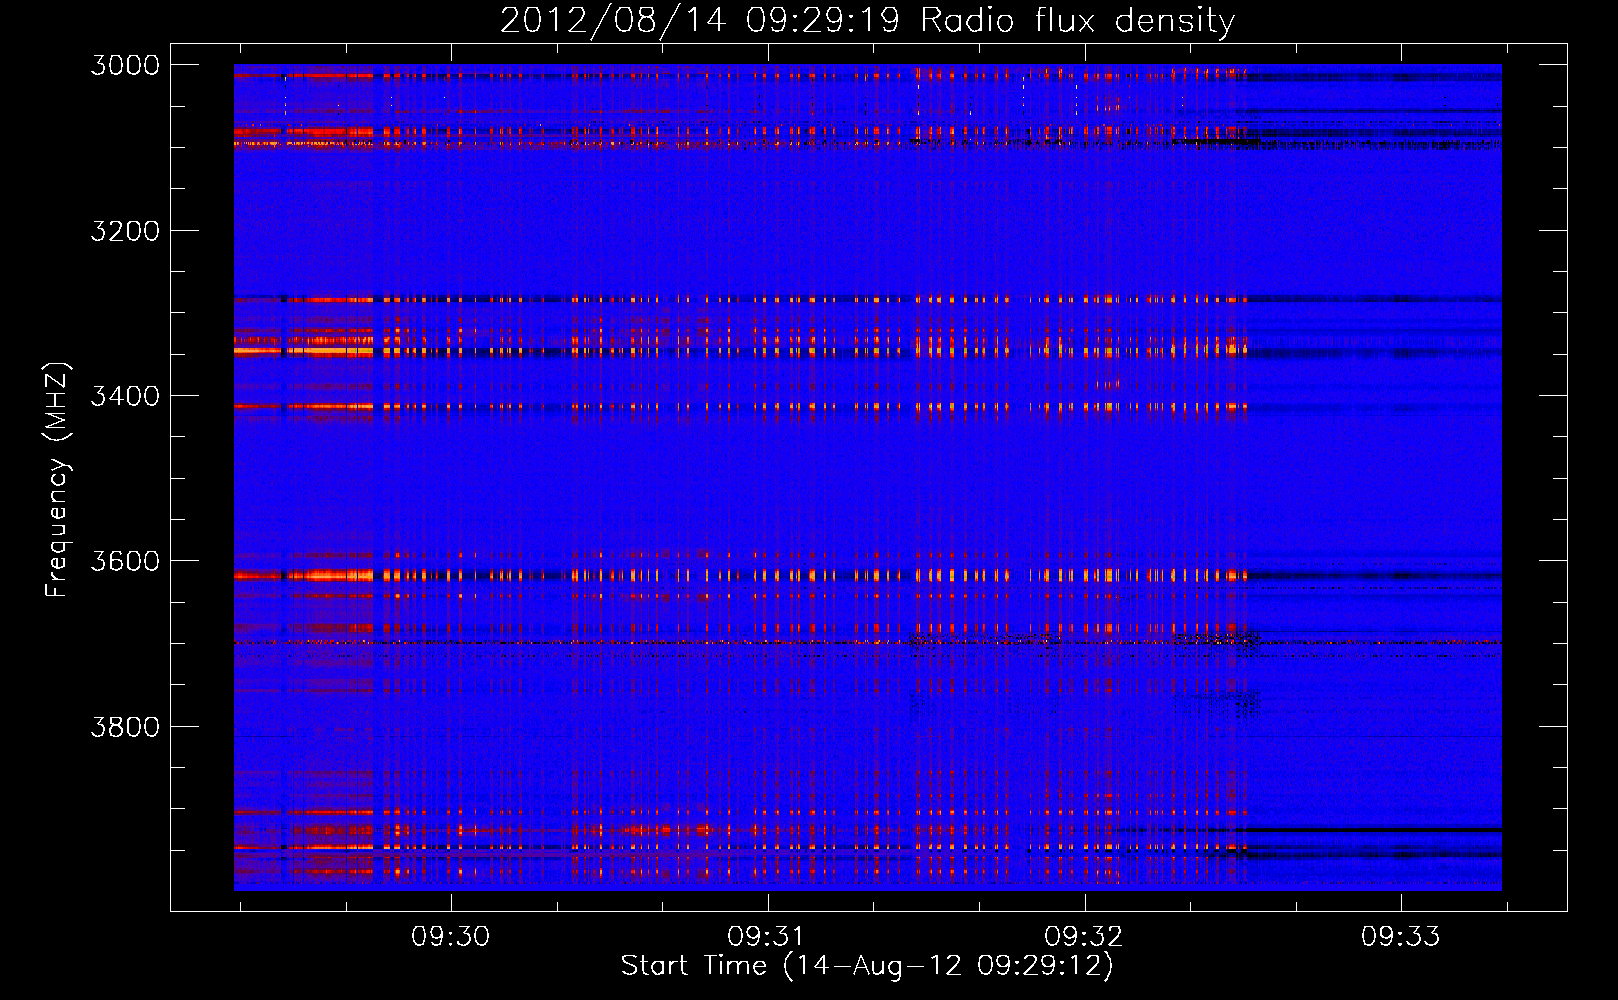This screenshot has width=1618, height=1000.
Task: Click the 09:33 time tick label
Action: click(1401, 936)
